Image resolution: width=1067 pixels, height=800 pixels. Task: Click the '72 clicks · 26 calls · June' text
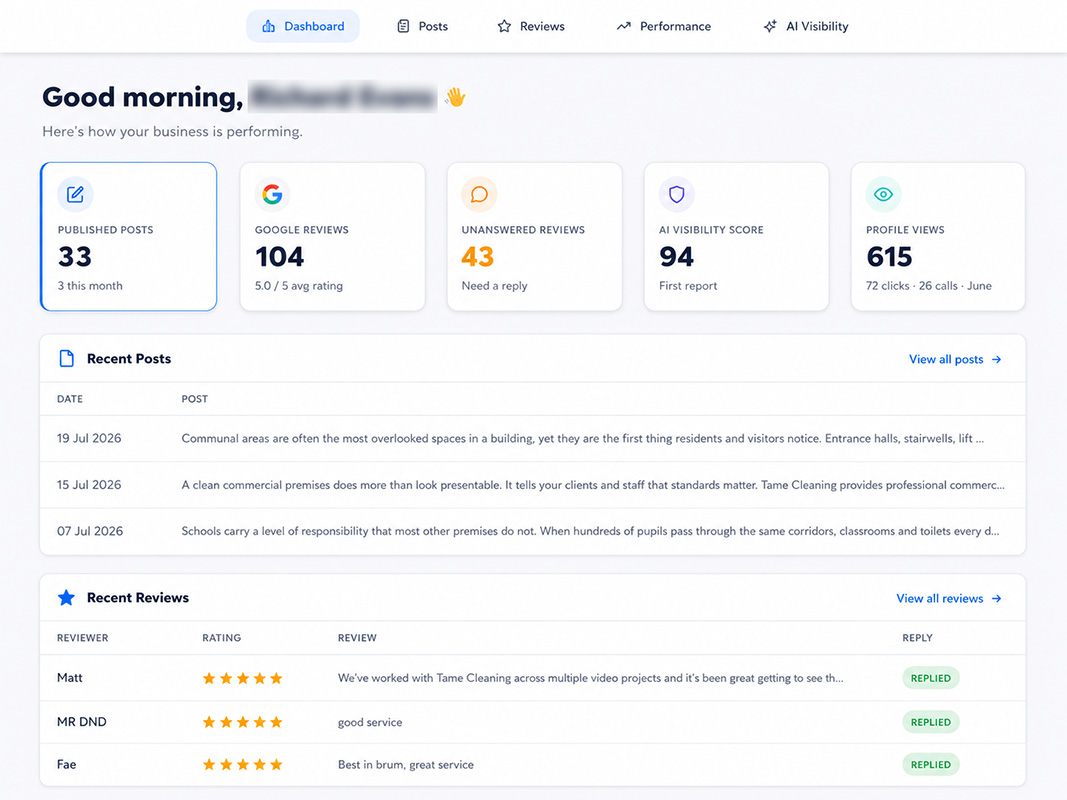[x=928, y=286]
